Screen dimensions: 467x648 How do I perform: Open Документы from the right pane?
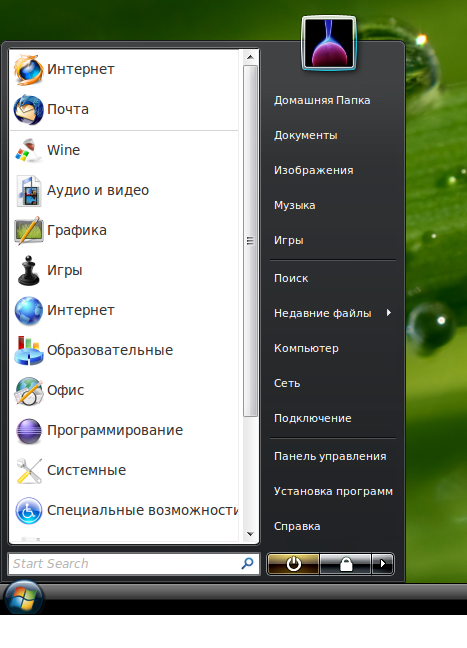(x=305, y=136)
